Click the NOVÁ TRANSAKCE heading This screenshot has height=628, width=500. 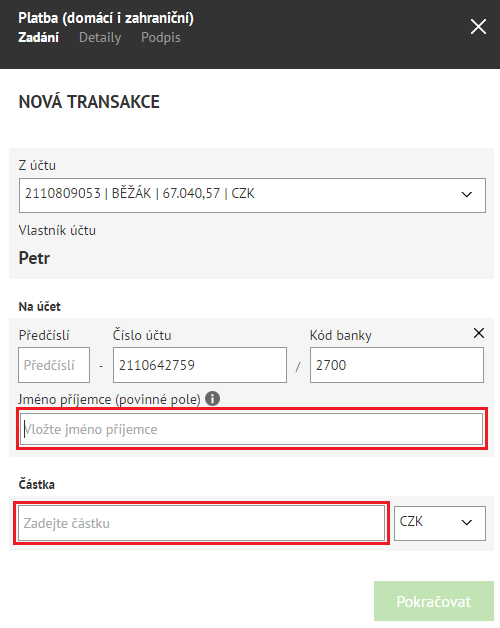[x=89, y=102]
